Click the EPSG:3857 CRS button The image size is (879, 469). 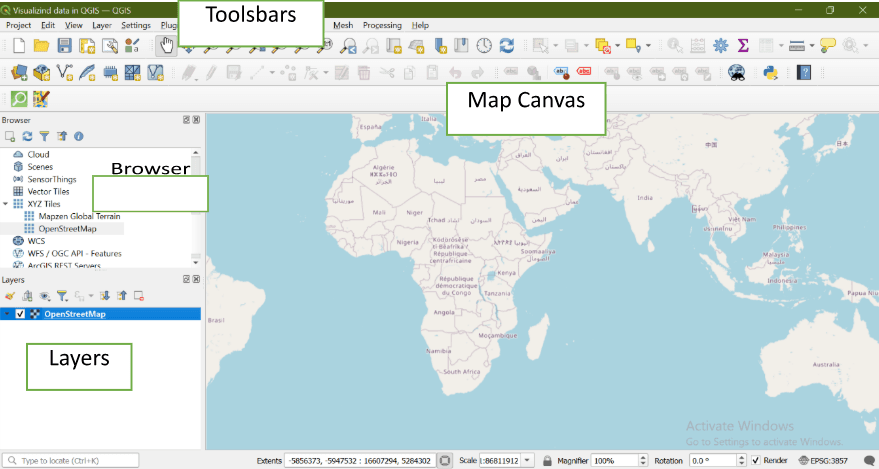[x=825, y=460]
